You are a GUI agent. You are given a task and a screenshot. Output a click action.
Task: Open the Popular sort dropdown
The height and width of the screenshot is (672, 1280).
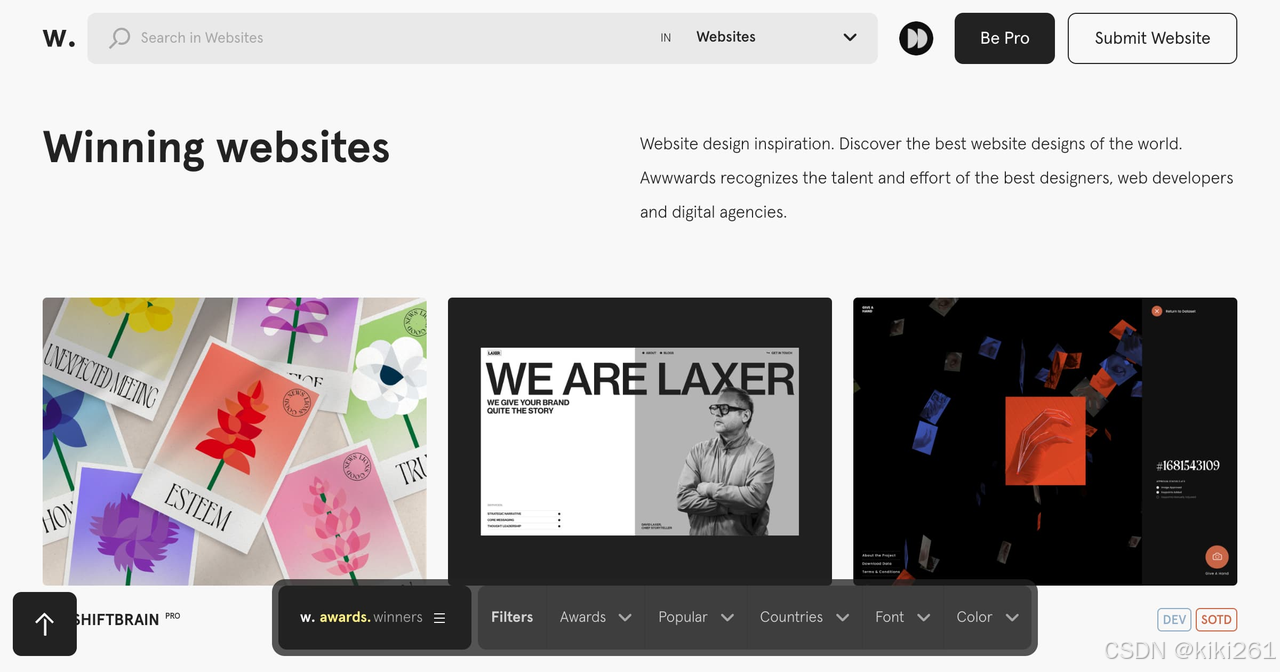pos(696,617)
